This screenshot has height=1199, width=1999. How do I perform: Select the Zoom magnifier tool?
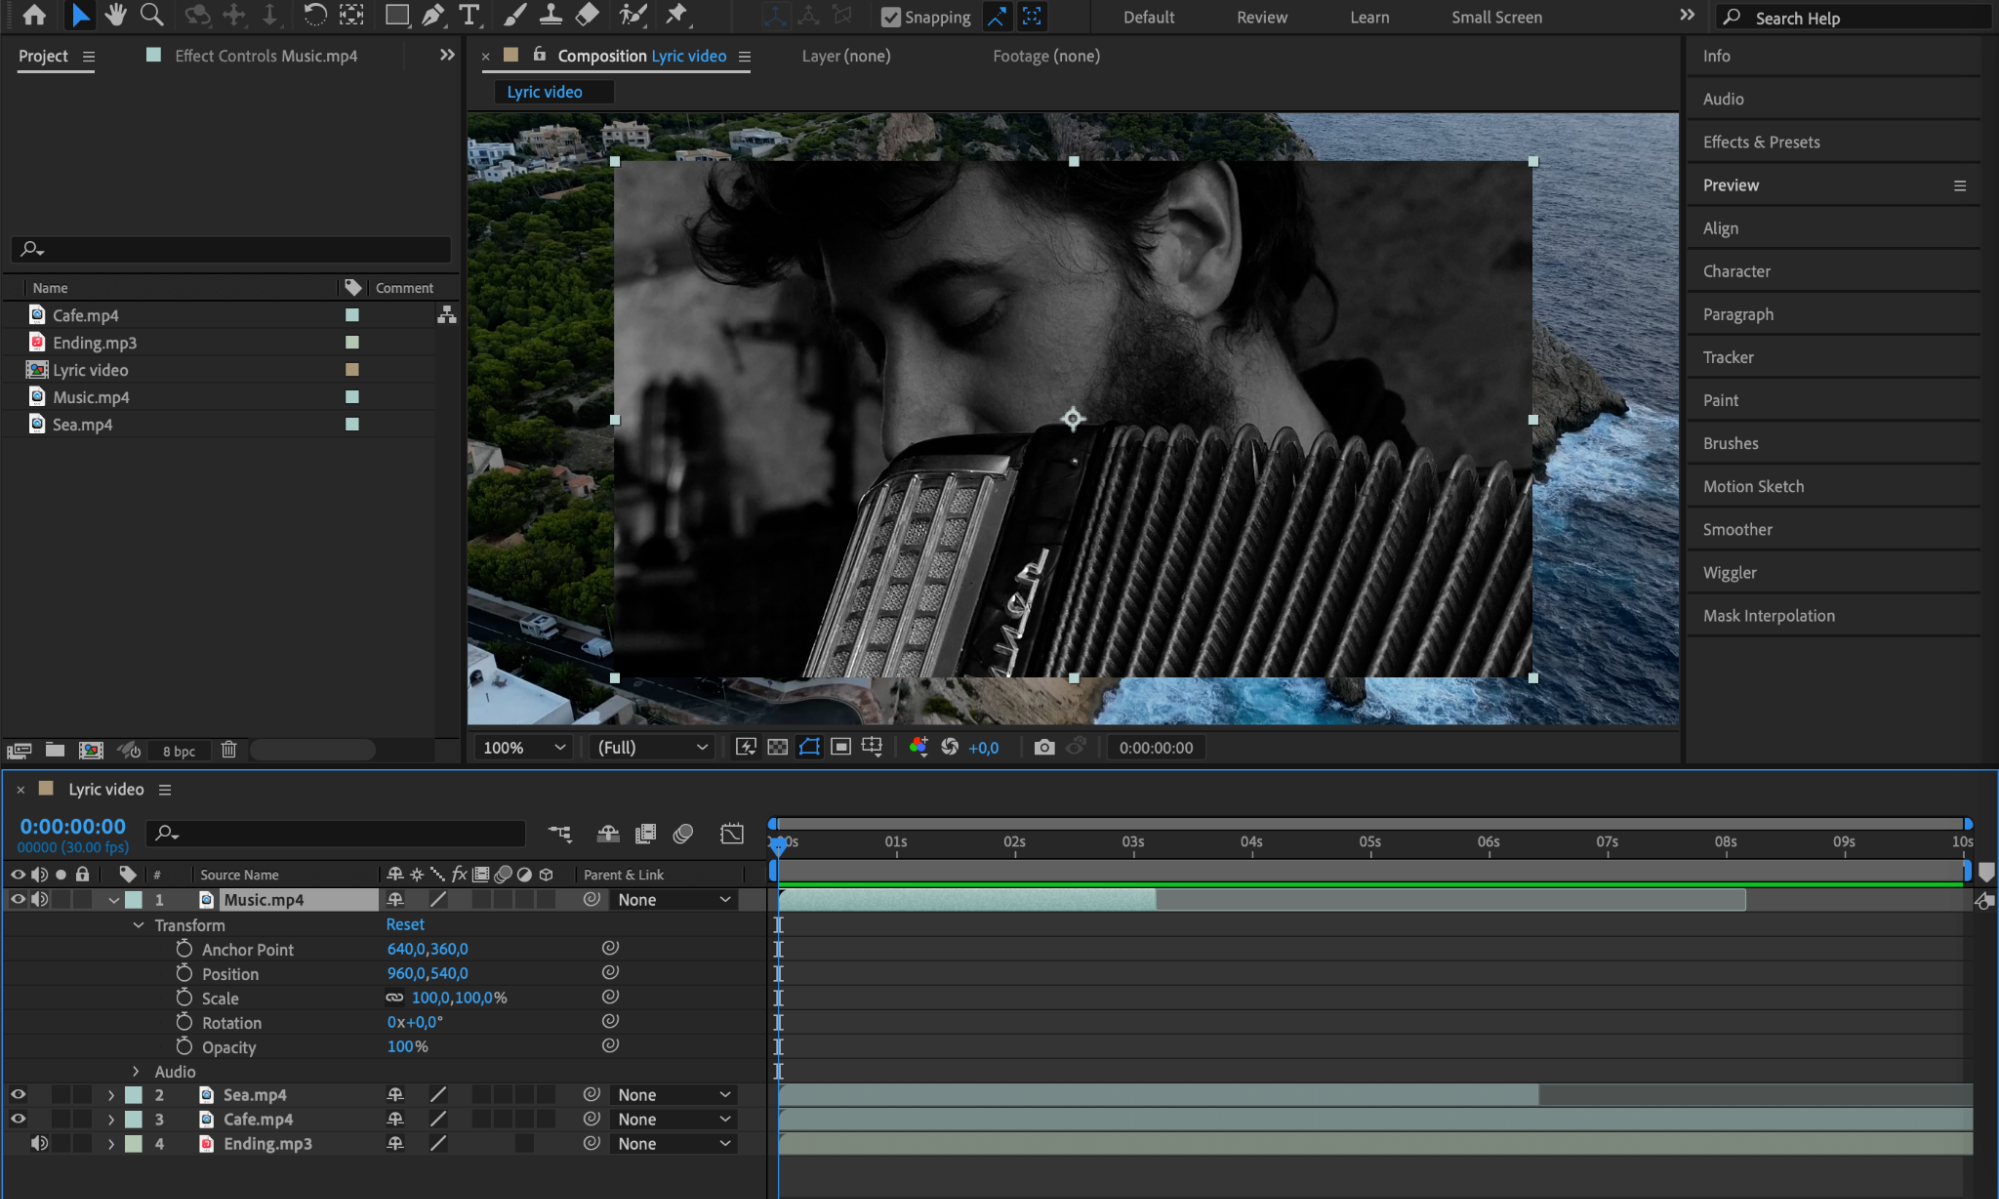tap(151, 15)
